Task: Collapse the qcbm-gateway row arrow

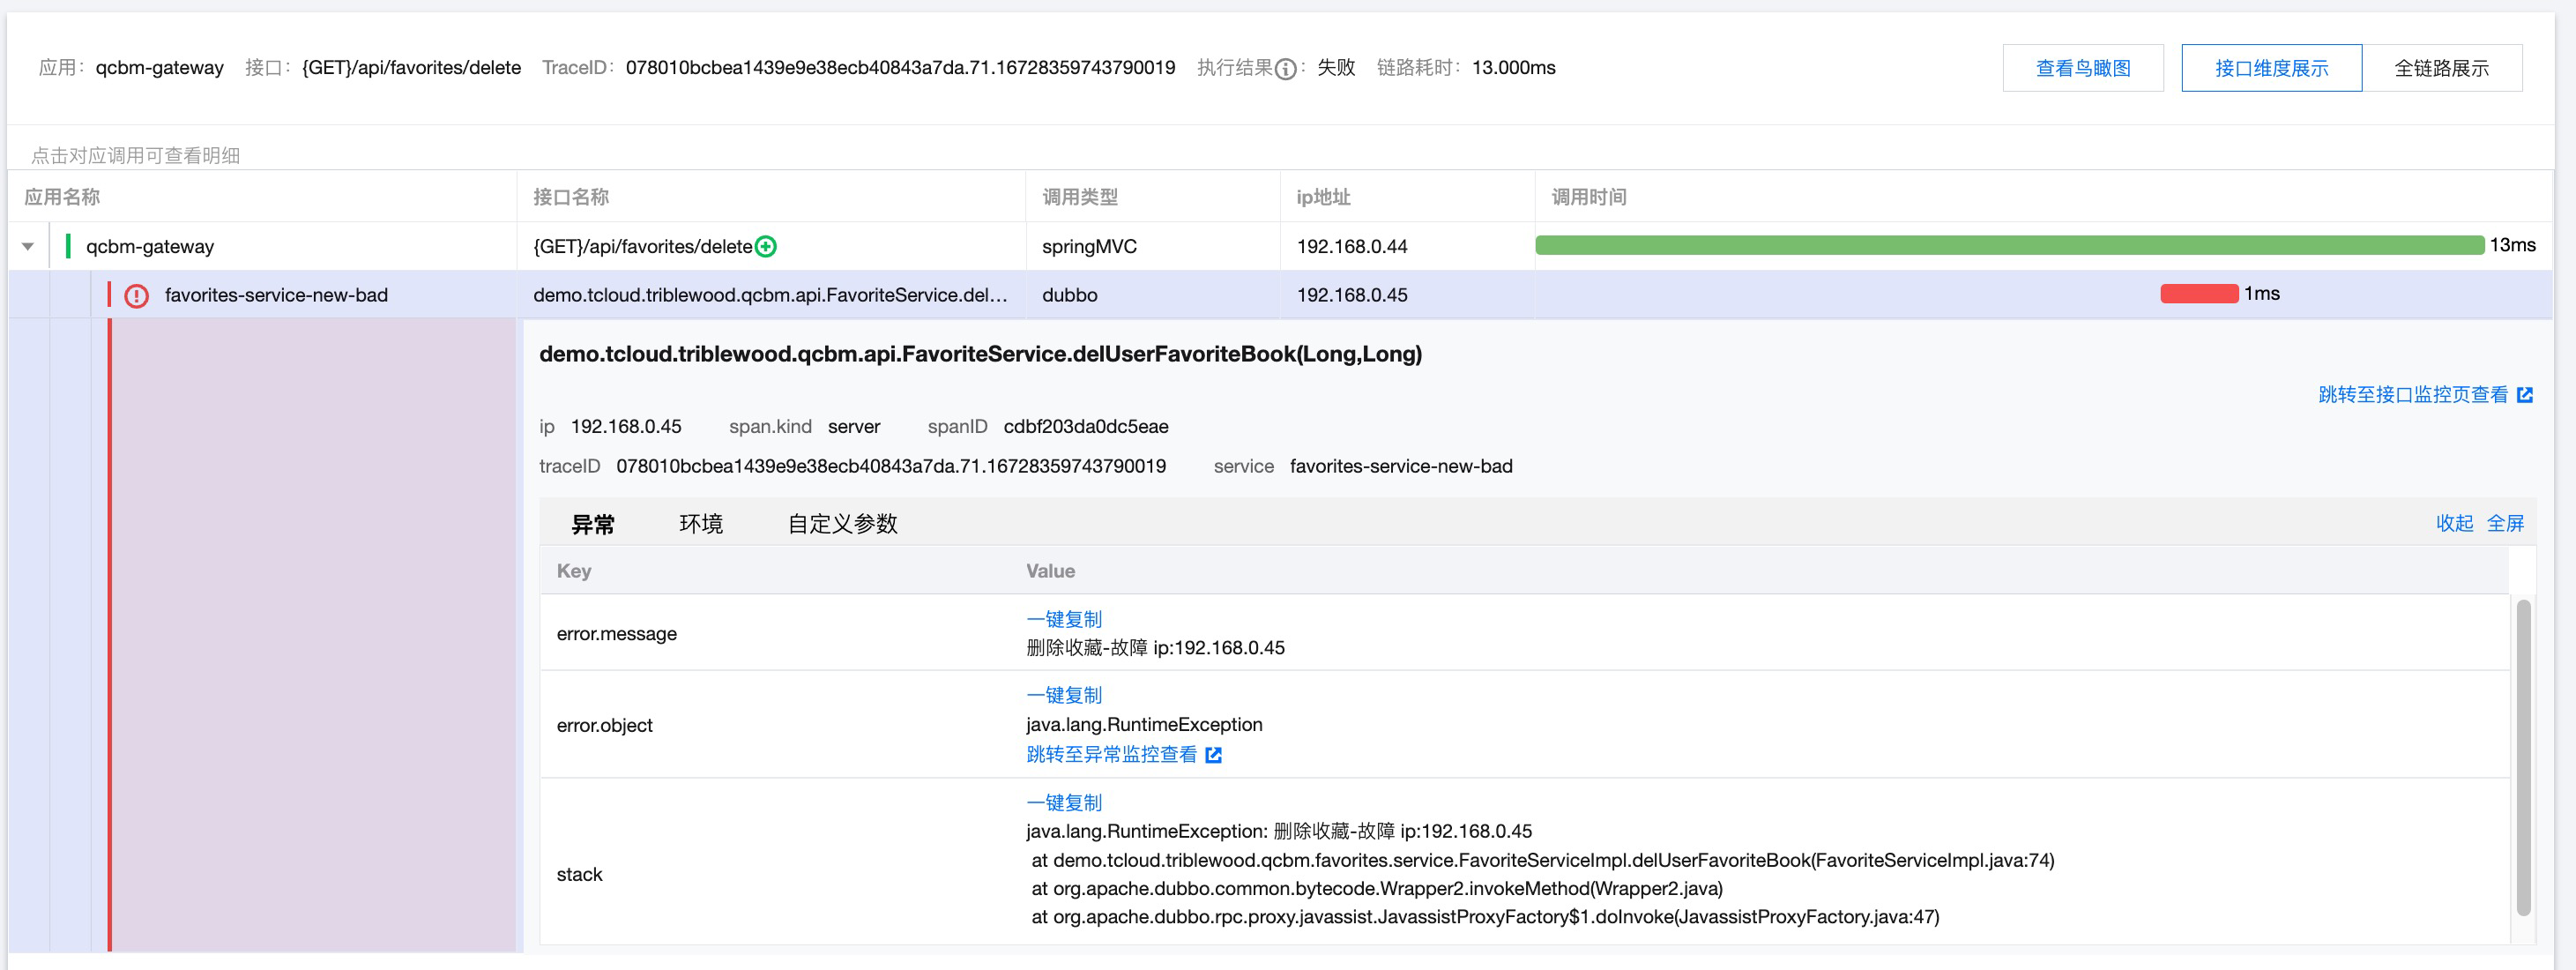Action: tap(28, 246)
